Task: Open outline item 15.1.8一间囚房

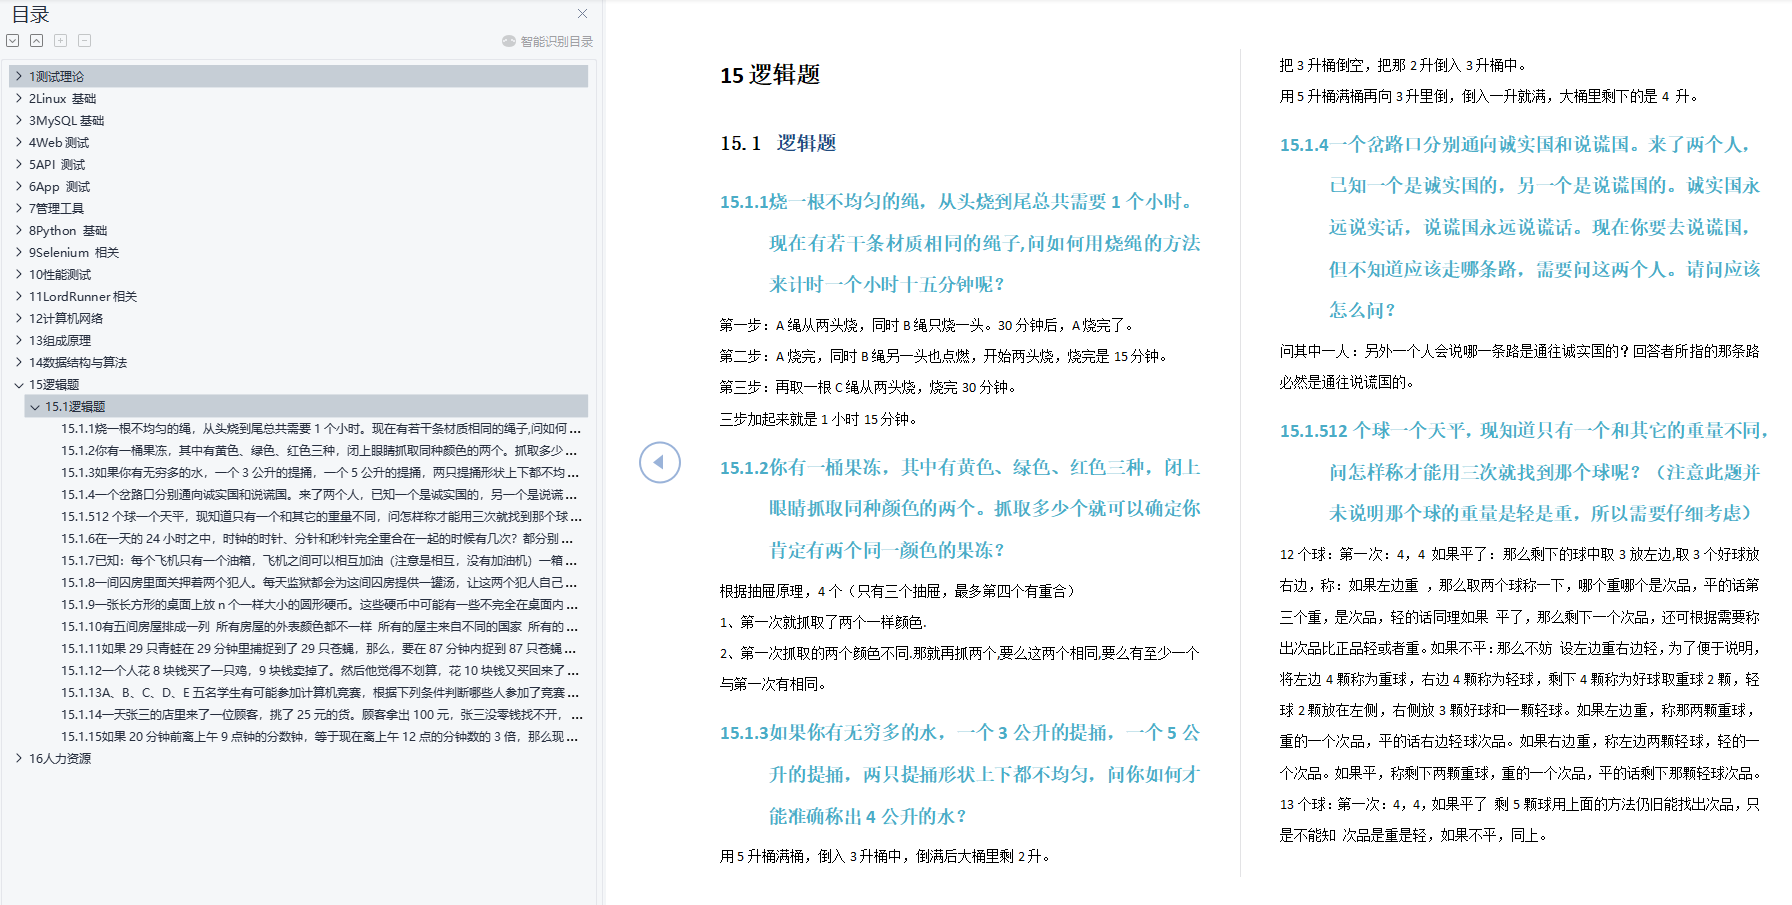Action: coord(320,582)
